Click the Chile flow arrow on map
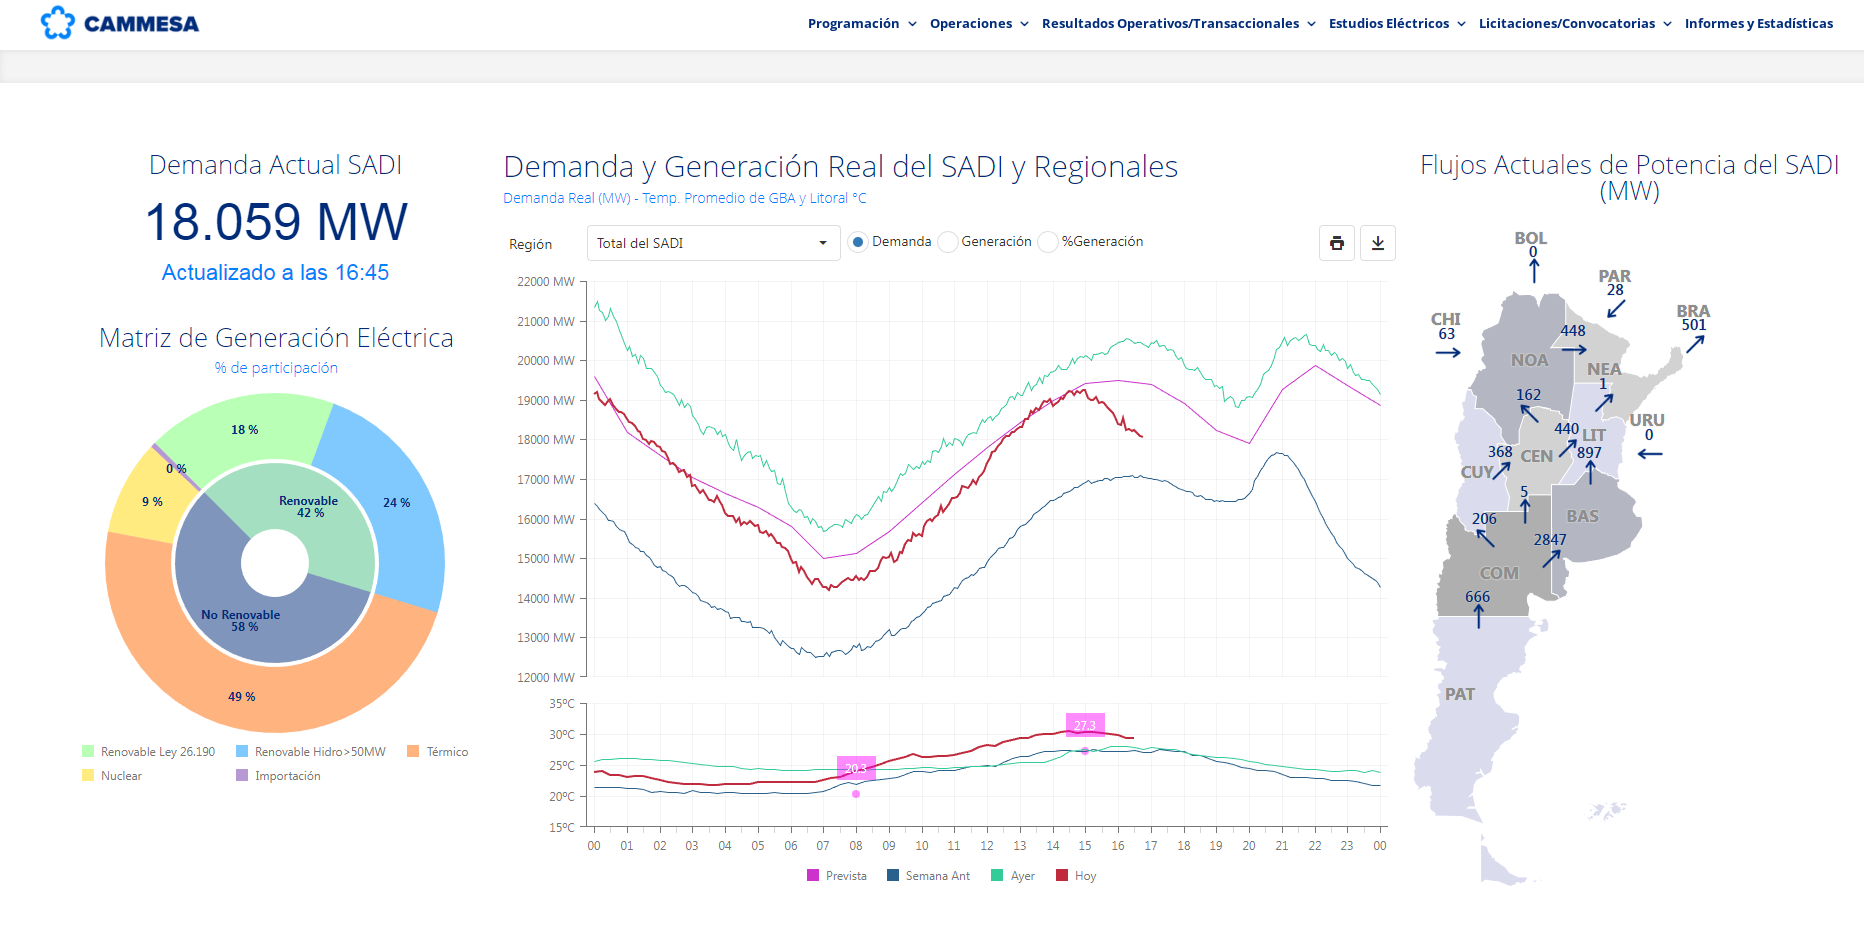Screen dimensions: 1864x952 (1448, 352)
